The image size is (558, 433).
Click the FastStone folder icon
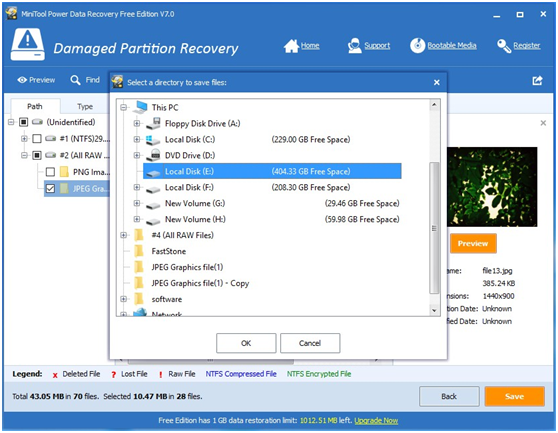click(139, 251)
